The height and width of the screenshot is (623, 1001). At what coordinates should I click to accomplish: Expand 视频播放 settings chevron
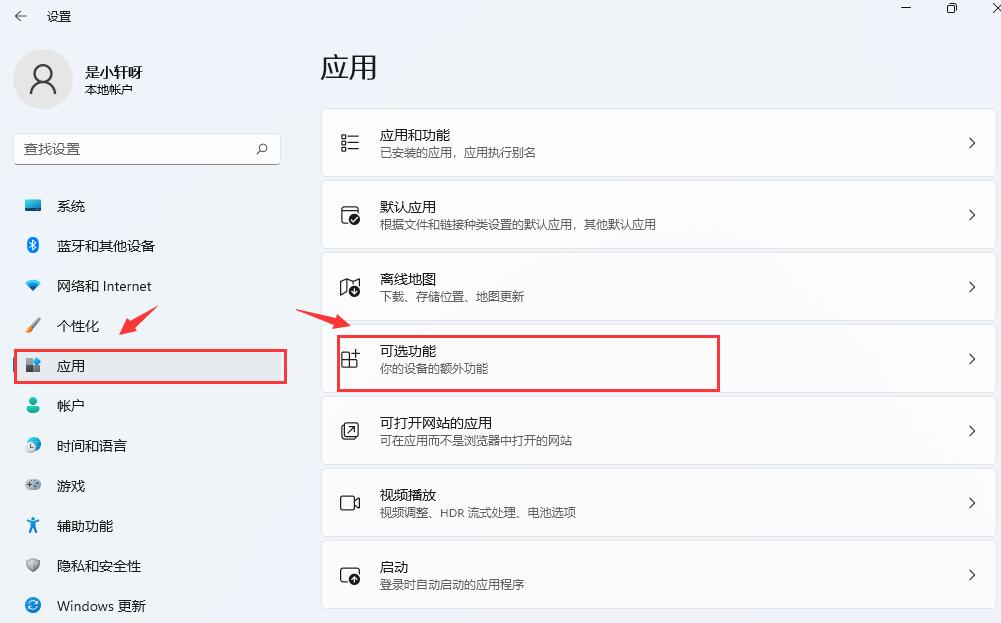(x=971, y=502)
